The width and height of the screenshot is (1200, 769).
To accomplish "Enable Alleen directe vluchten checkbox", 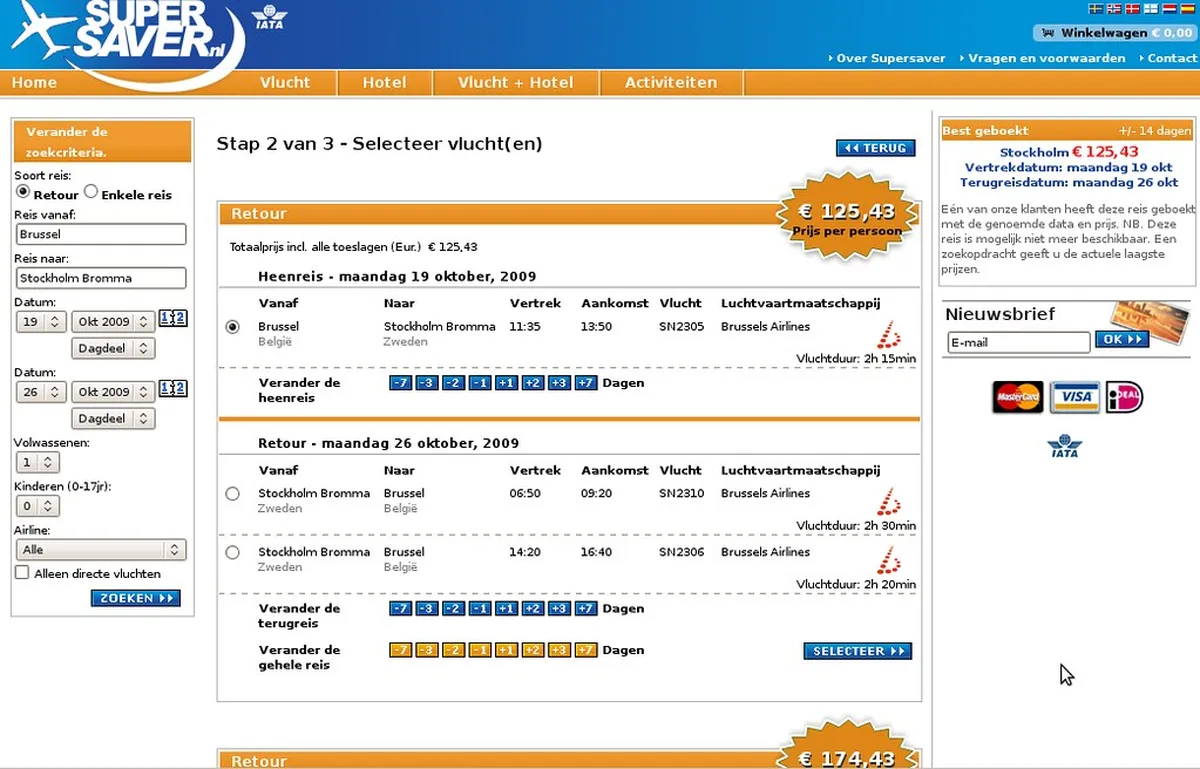I will [x=22, y=573].
